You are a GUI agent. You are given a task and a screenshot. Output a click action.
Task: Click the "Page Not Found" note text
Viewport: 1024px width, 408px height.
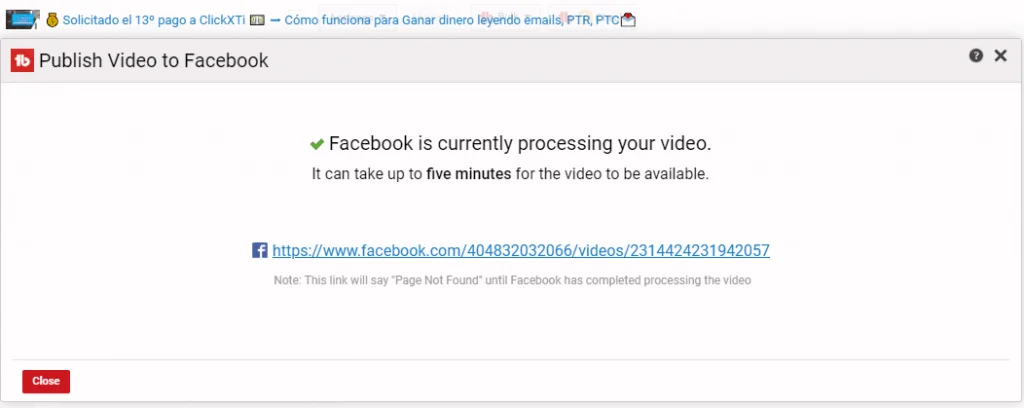pyautogui.click(x=512, y=281)
